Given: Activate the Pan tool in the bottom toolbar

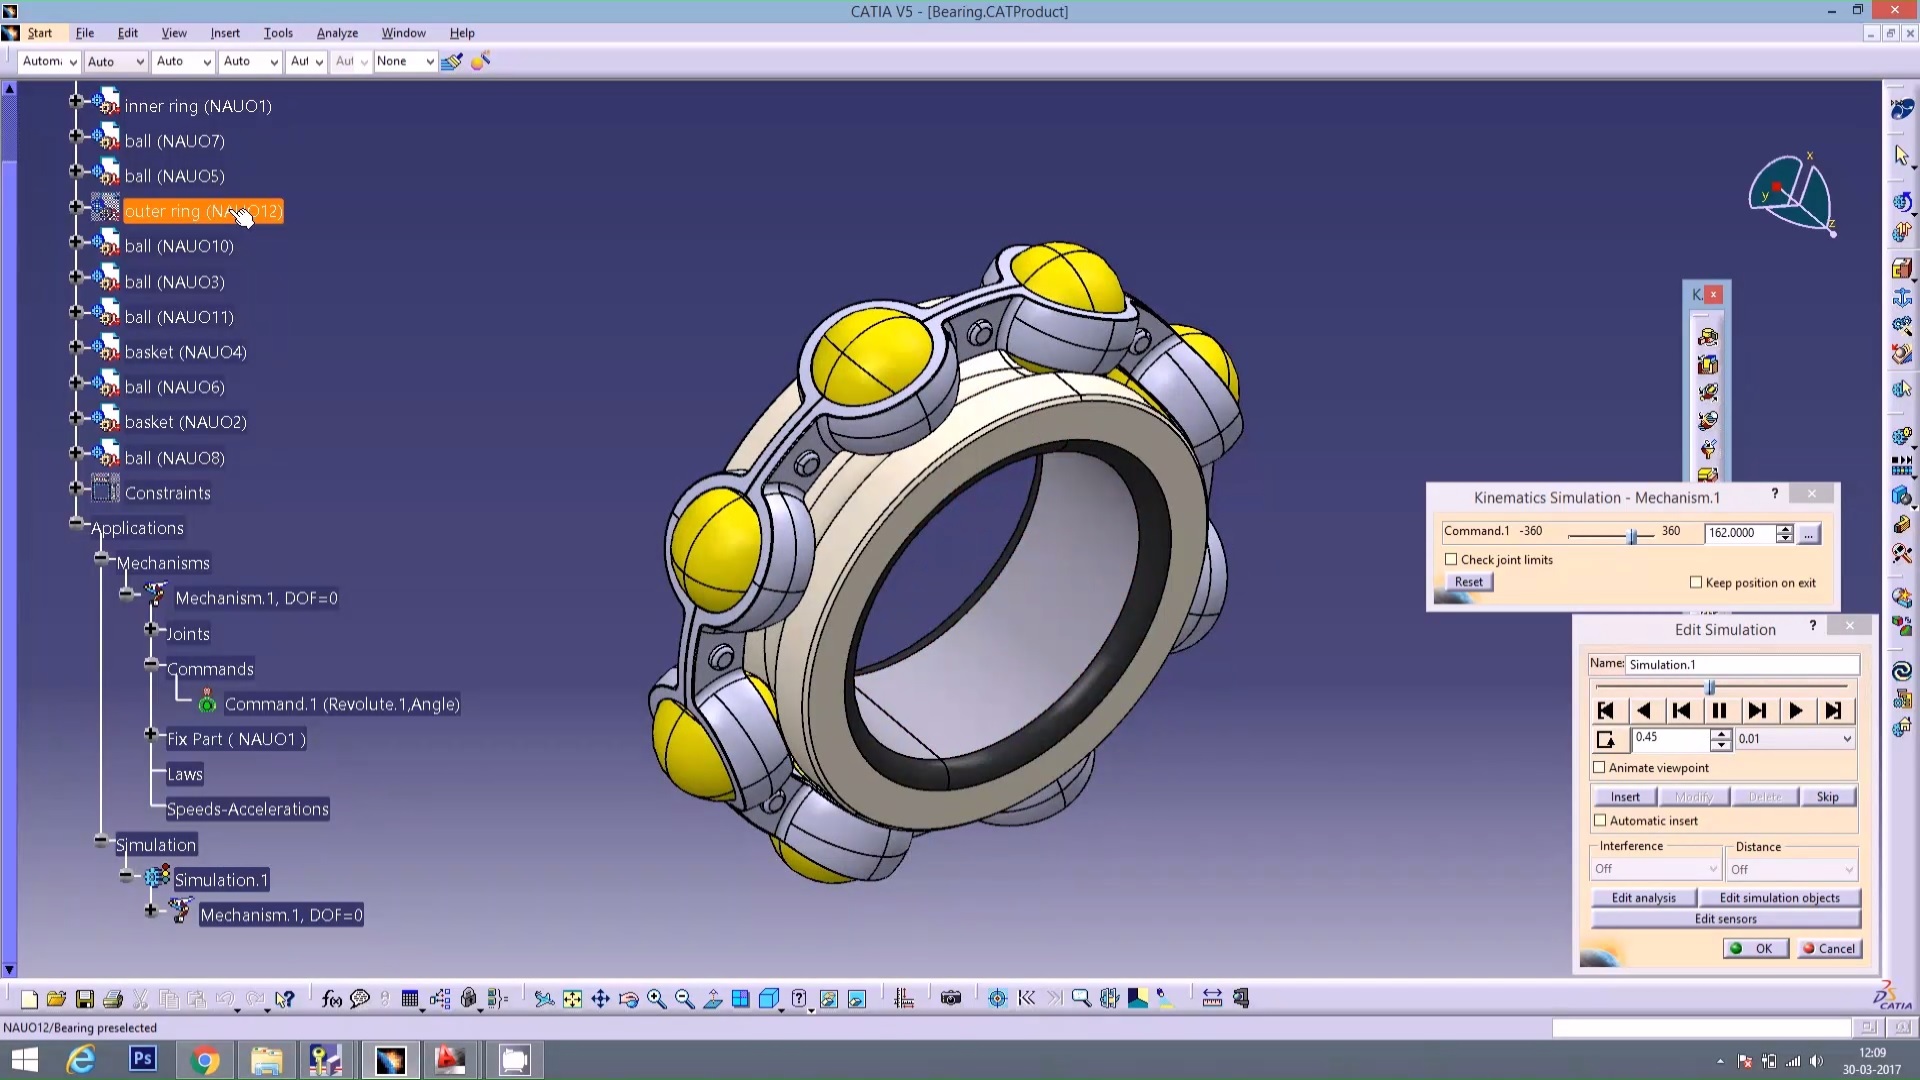Looking at the screenshot, I should (600, 998).
